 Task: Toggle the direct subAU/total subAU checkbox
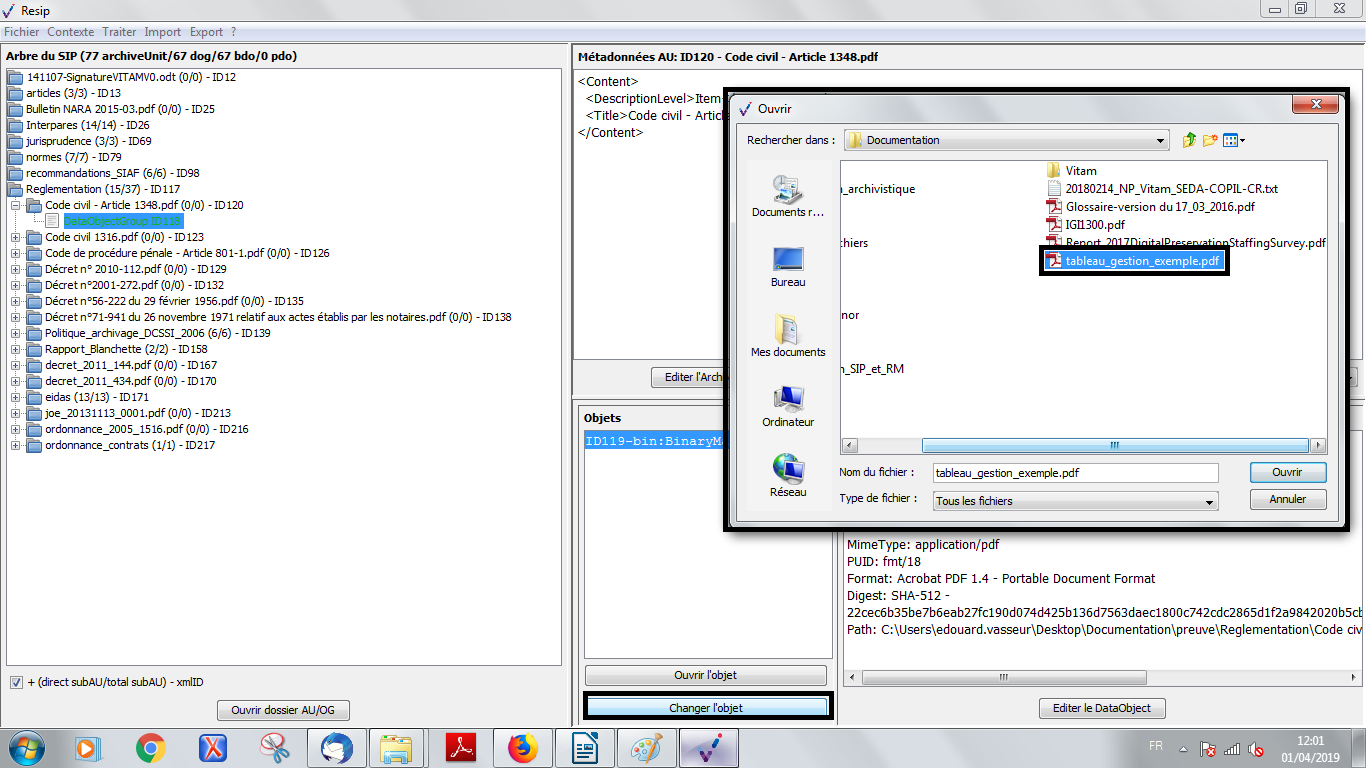pyautogui.click(x=16, y=682)
